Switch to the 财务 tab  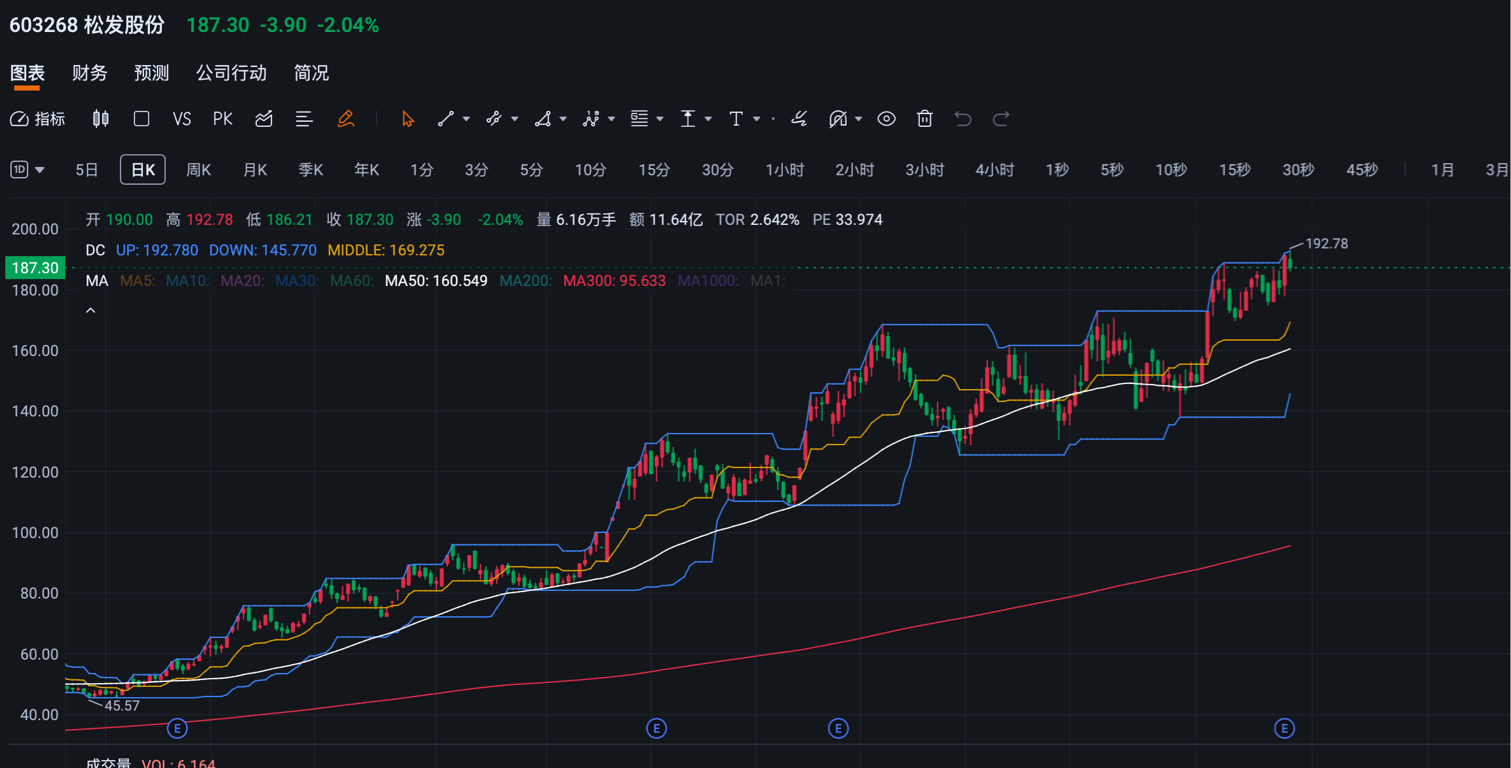[90, 73]
